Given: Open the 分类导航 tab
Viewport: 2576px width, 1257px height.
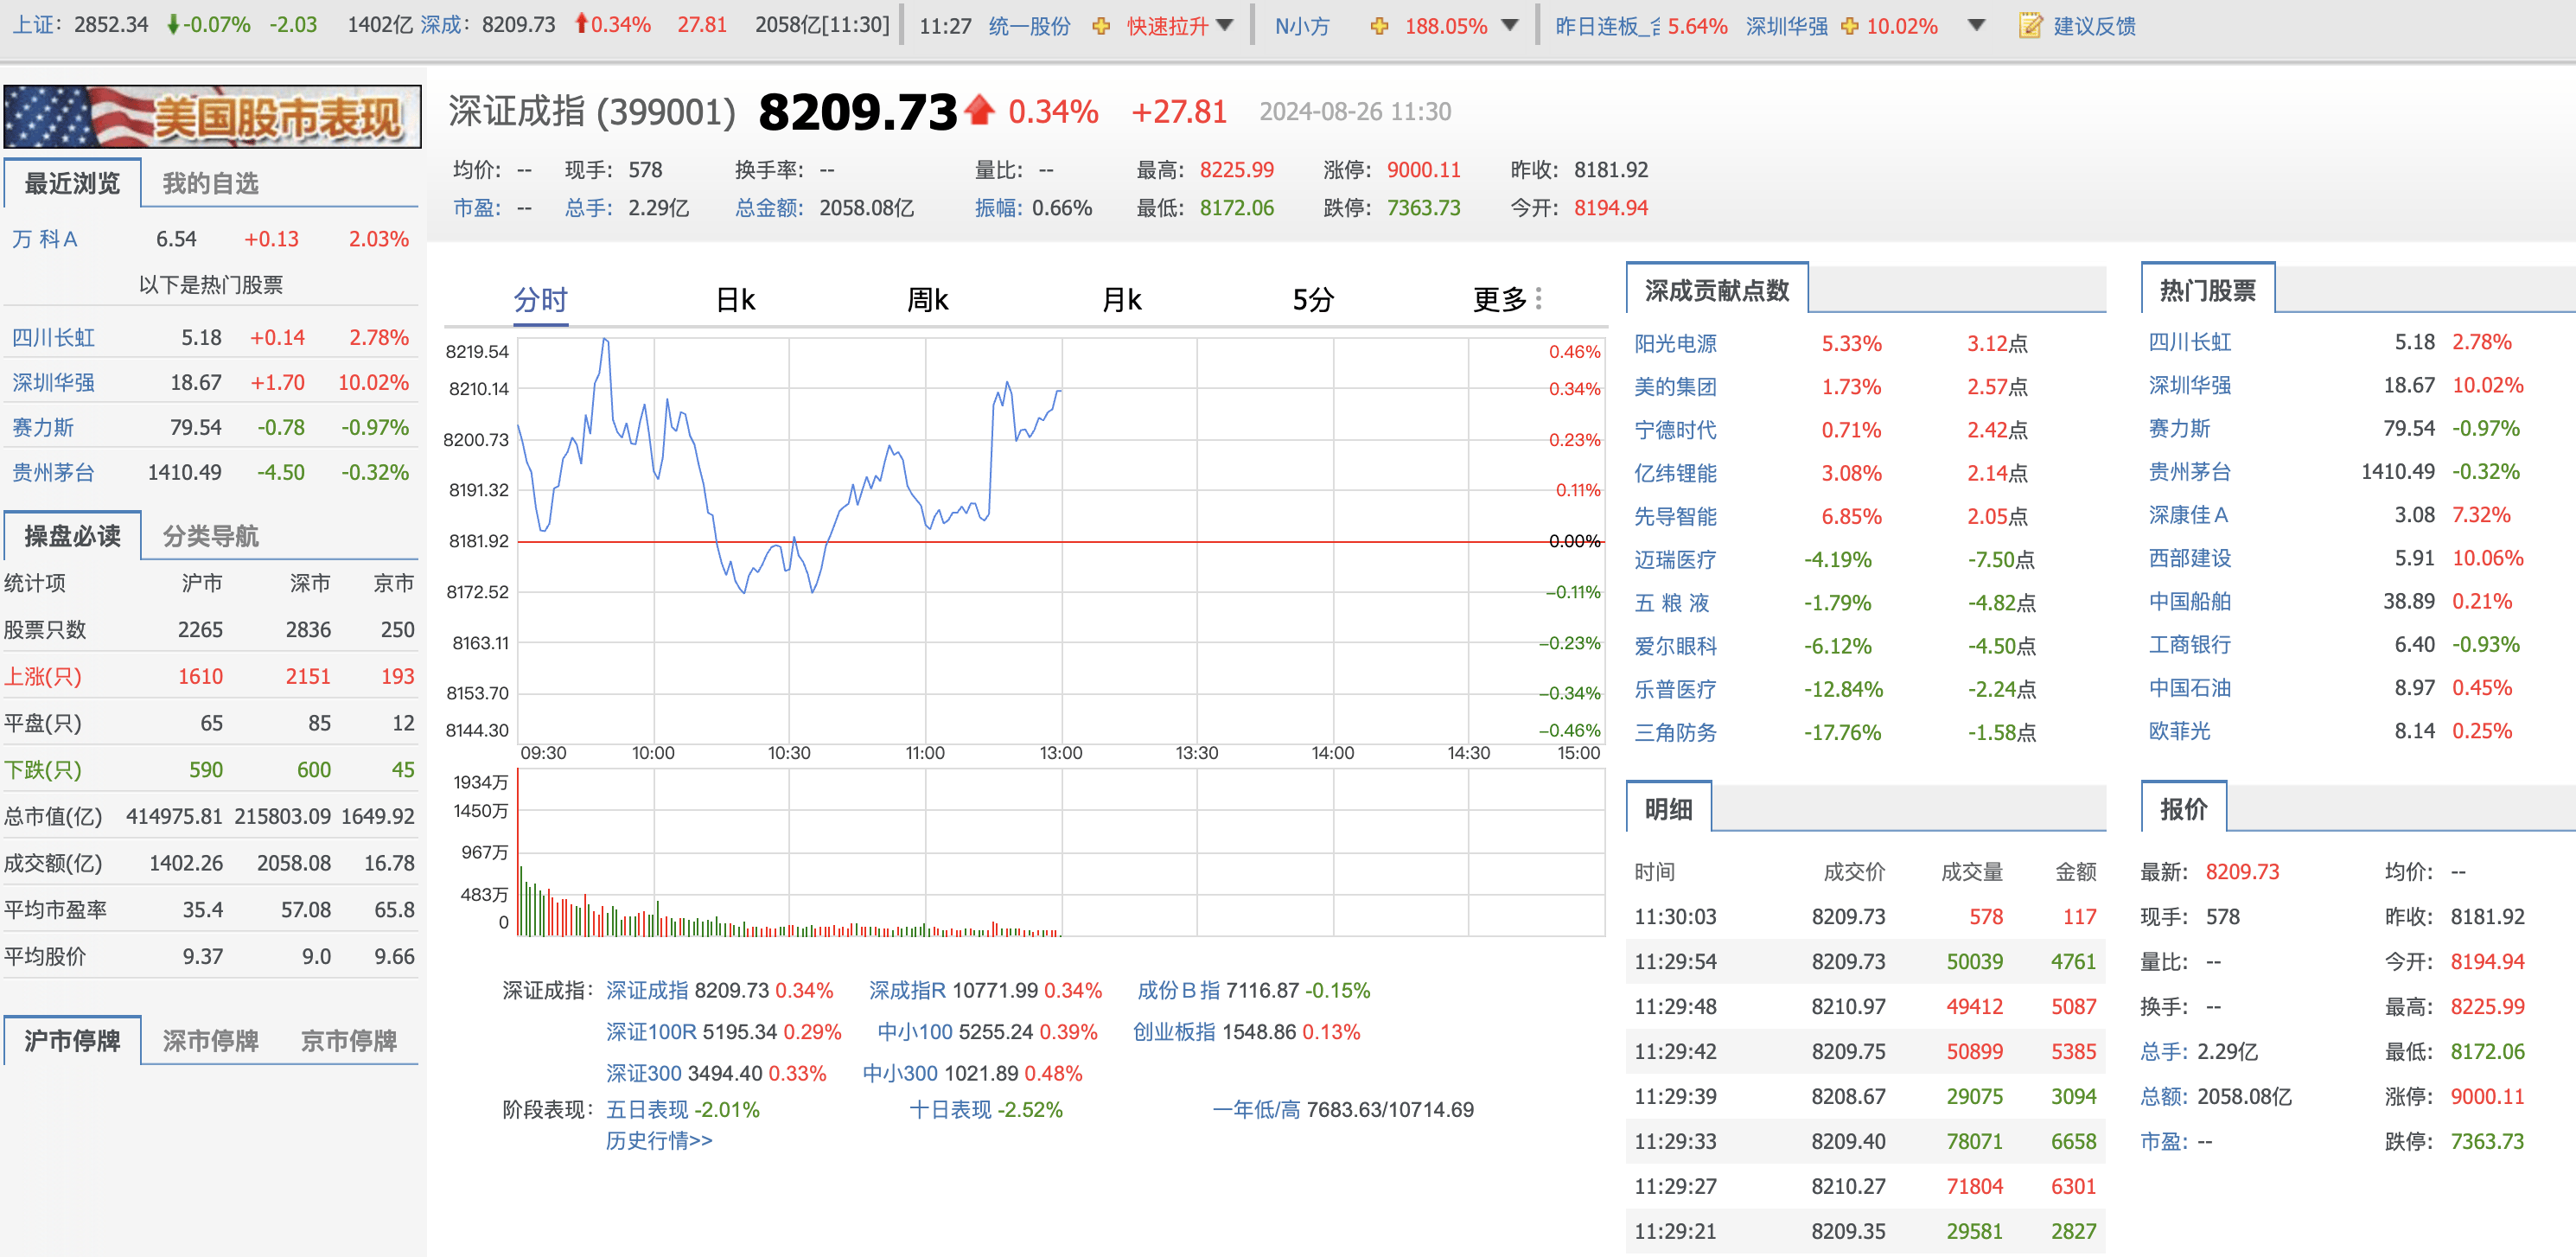Looking at the screenshot, I should tap(210, 536).
